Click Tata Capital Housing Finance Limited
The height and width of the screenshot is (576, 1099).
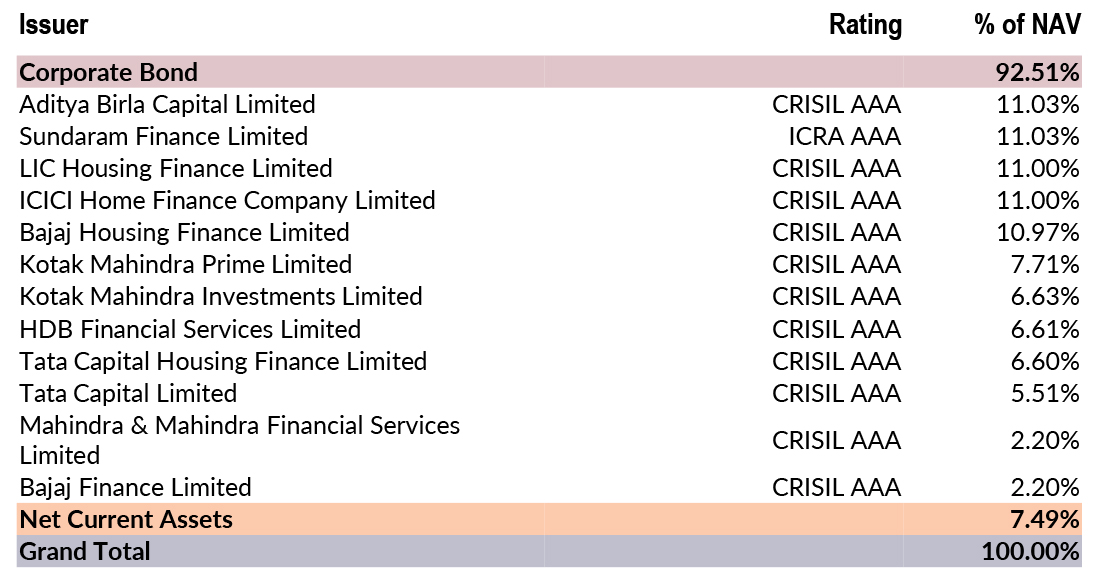pos(223,361)
